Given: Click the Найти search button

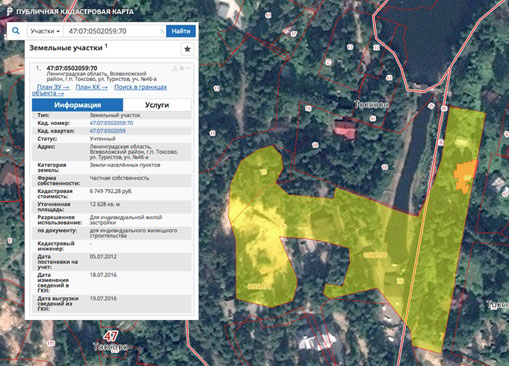Looking at the screenshot, I should point(181,31).
